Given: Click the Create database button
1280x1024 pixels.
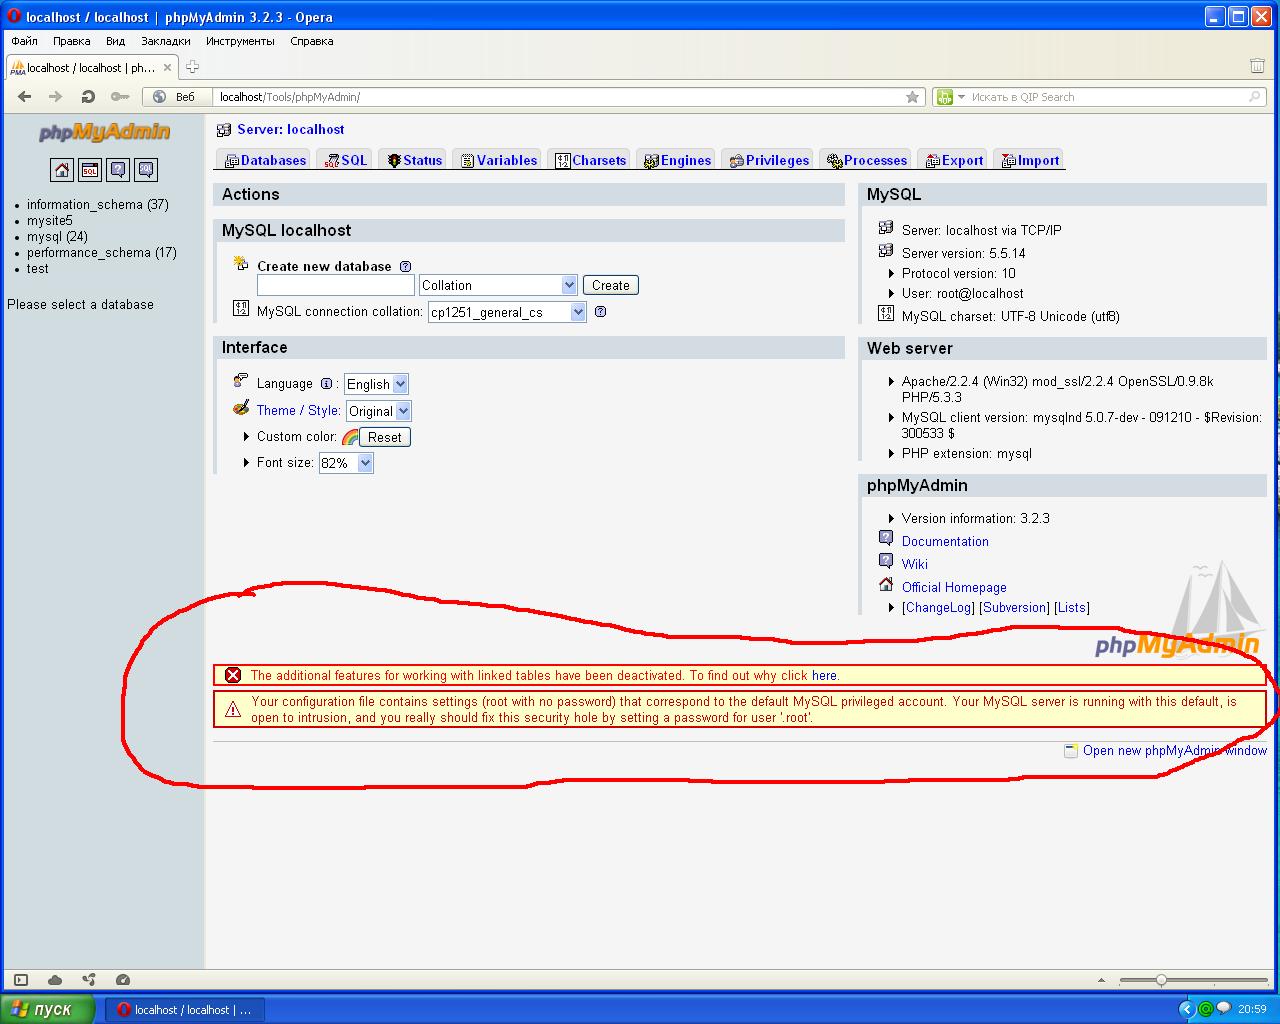Looking at the screenshot, I should point(610,285).
